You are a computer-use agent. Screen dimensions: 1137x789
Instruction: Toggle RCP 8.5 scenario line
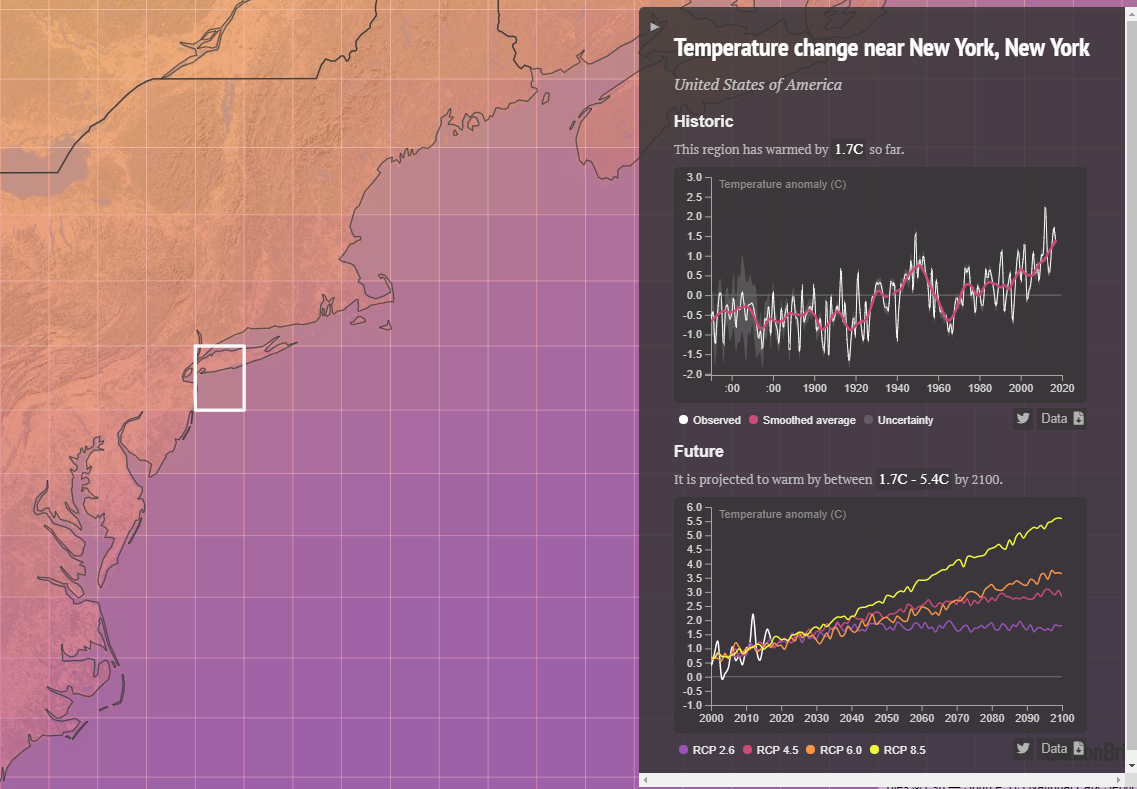[x=897, y=750]
